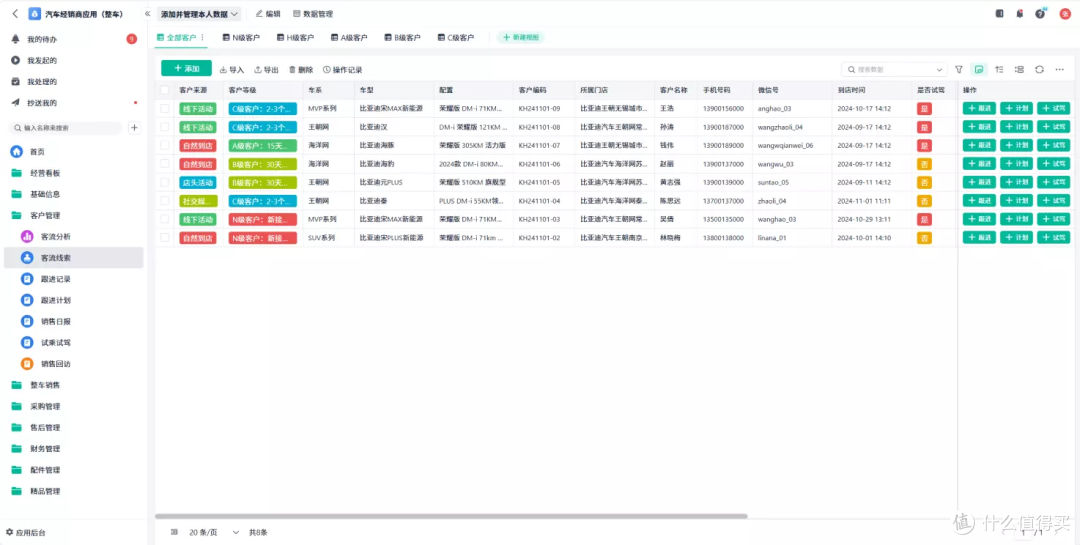Viewport: 1080px width, 545px height.
Task: Open the 跟进记录 page
Action: pos(55,279)
